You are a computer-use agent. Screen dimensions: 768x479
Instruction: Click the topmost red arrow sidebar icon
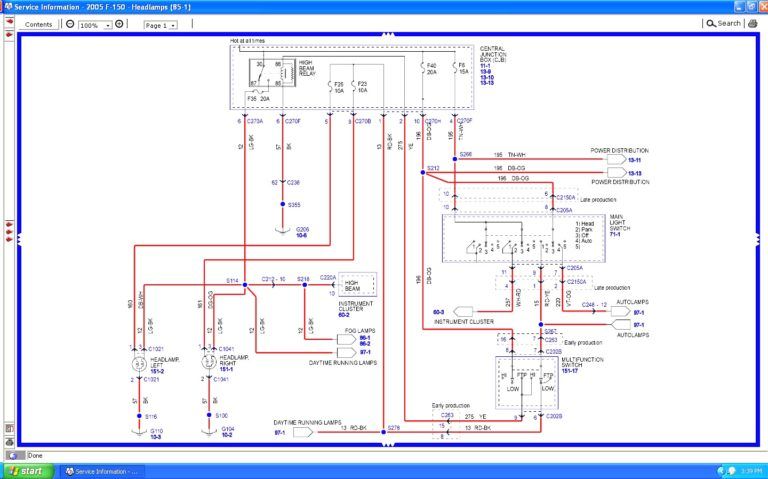9,22
